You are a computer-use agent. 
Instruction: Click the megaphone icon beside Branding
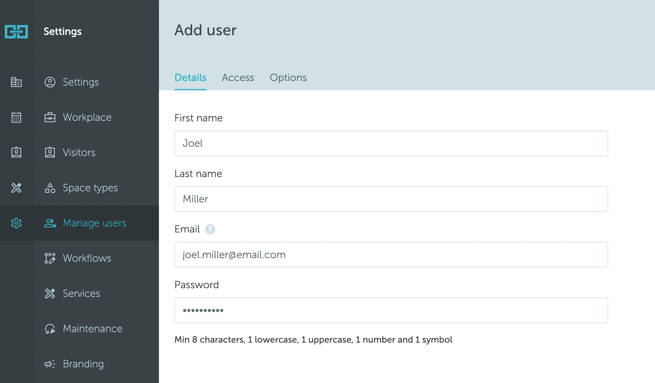50,364
